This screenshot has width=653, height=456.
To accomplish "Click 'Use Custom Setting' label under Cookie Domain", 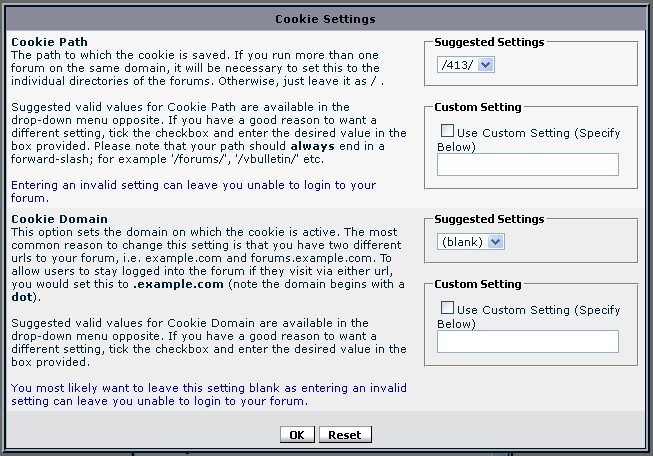I will click(538, 309).
